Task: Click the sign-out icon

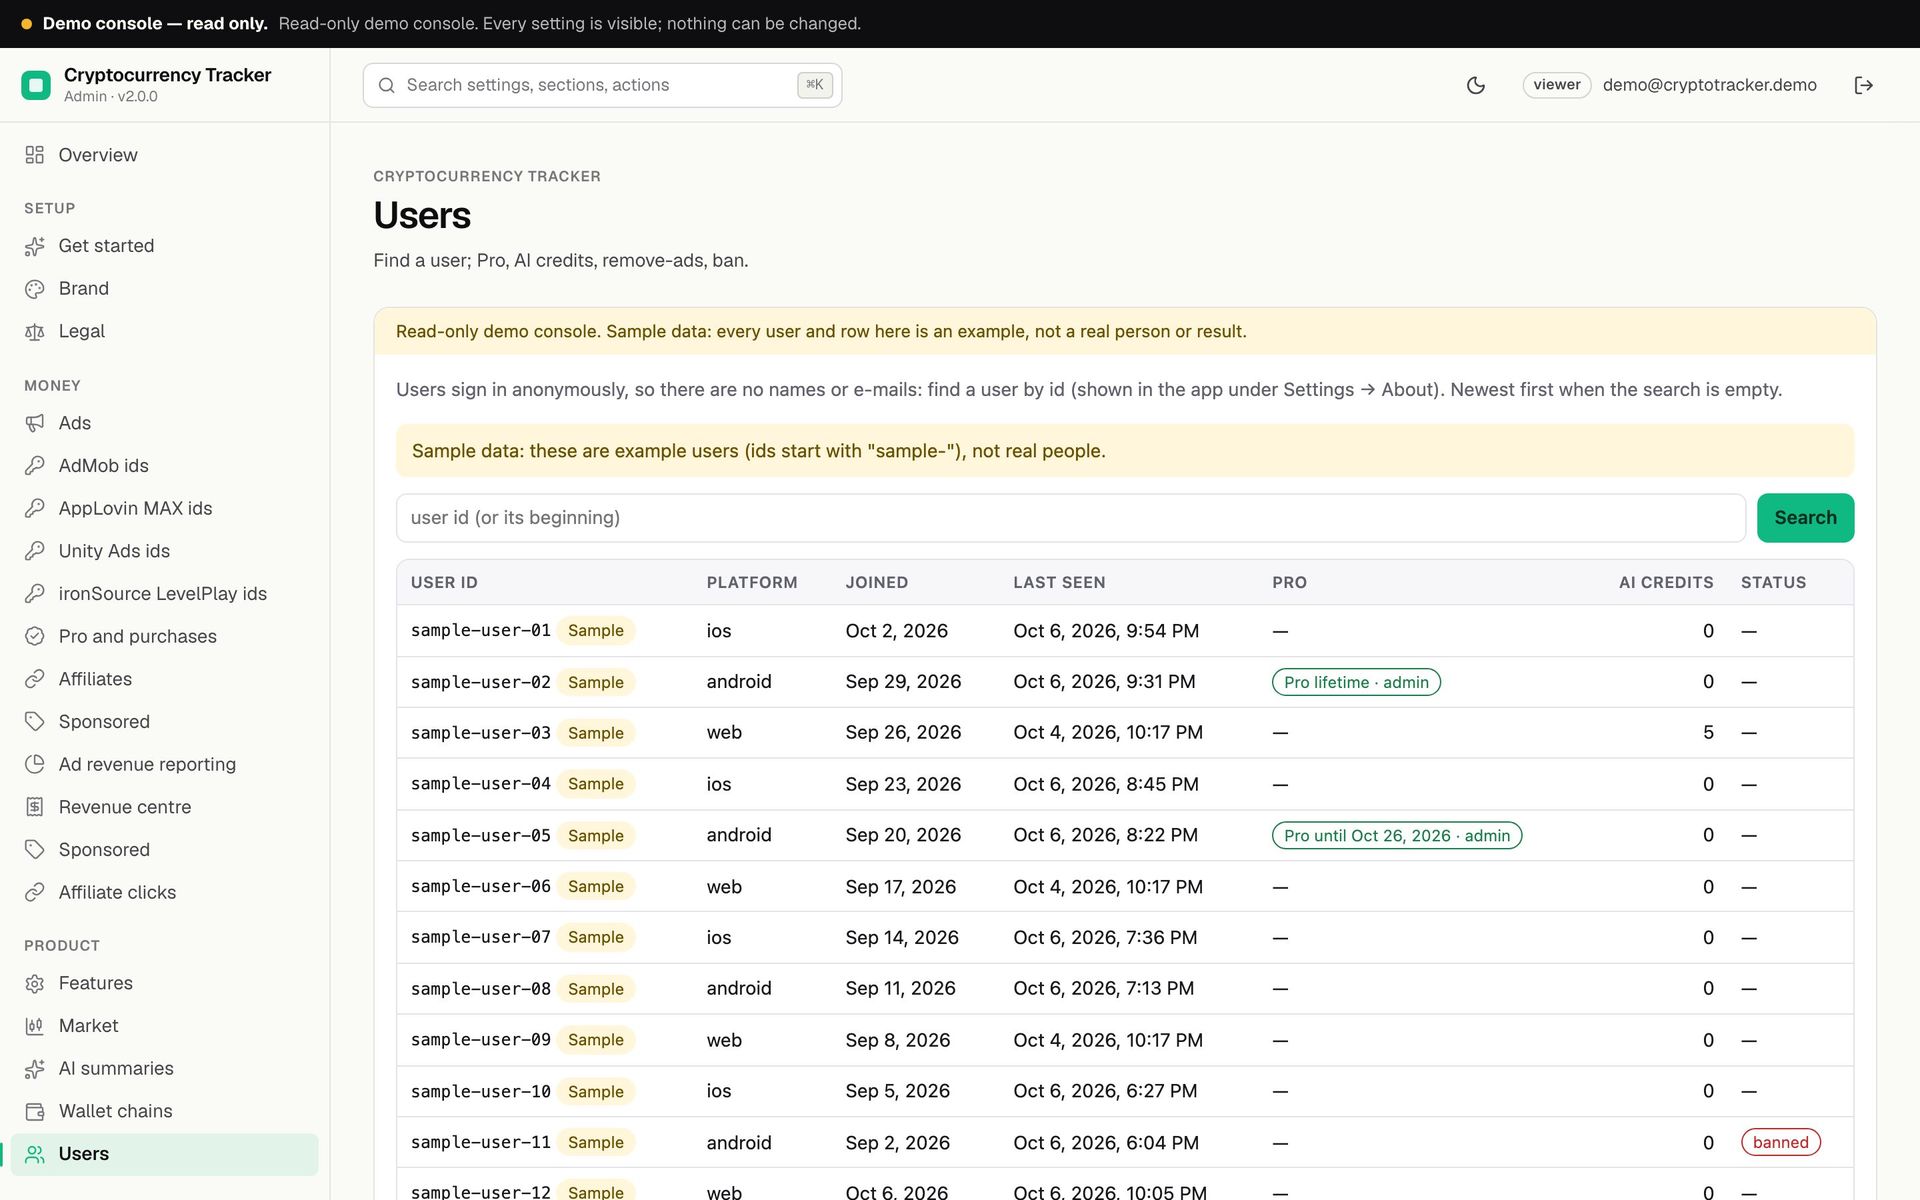Action: click(x=1863, y=85)
